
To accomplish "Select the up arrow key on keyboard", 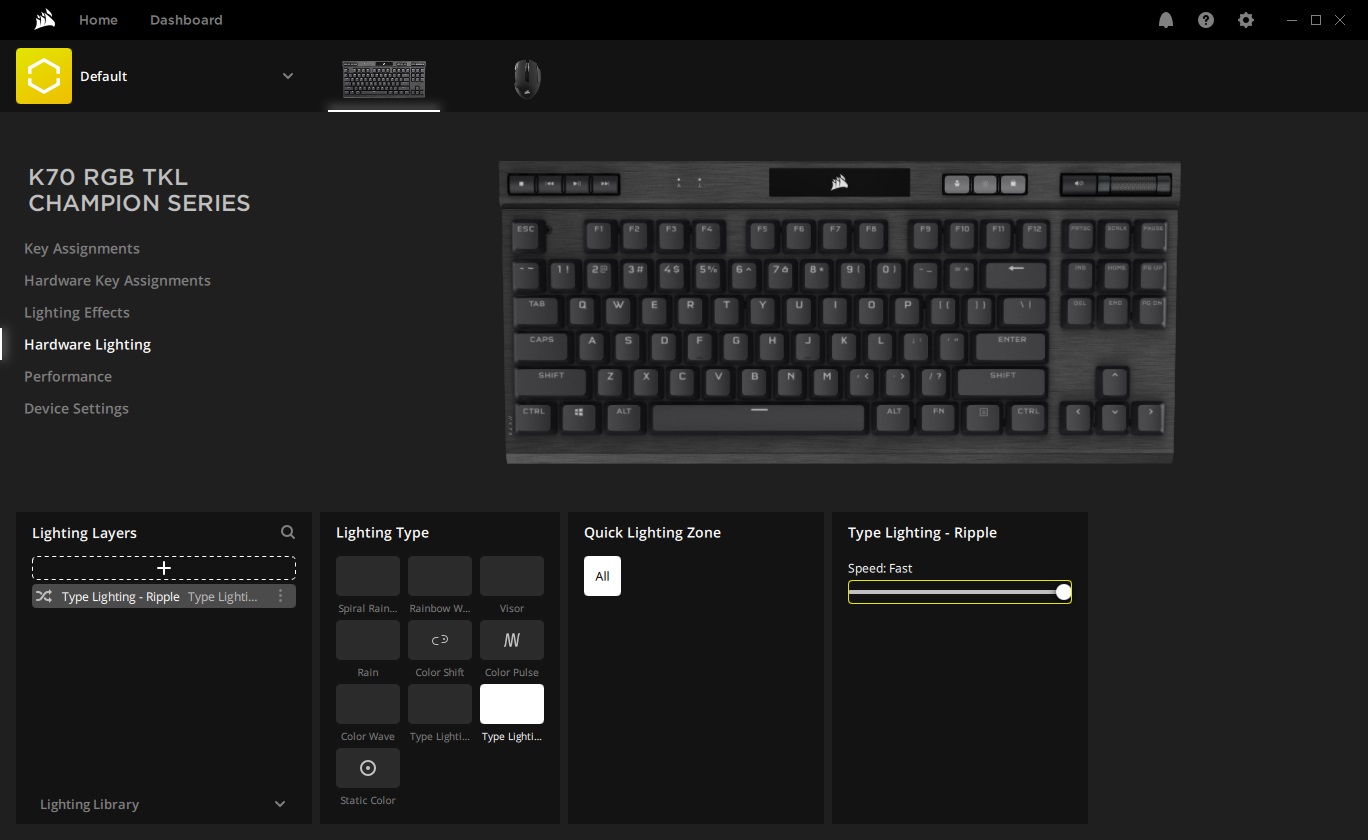I will tap(1113, 381).
